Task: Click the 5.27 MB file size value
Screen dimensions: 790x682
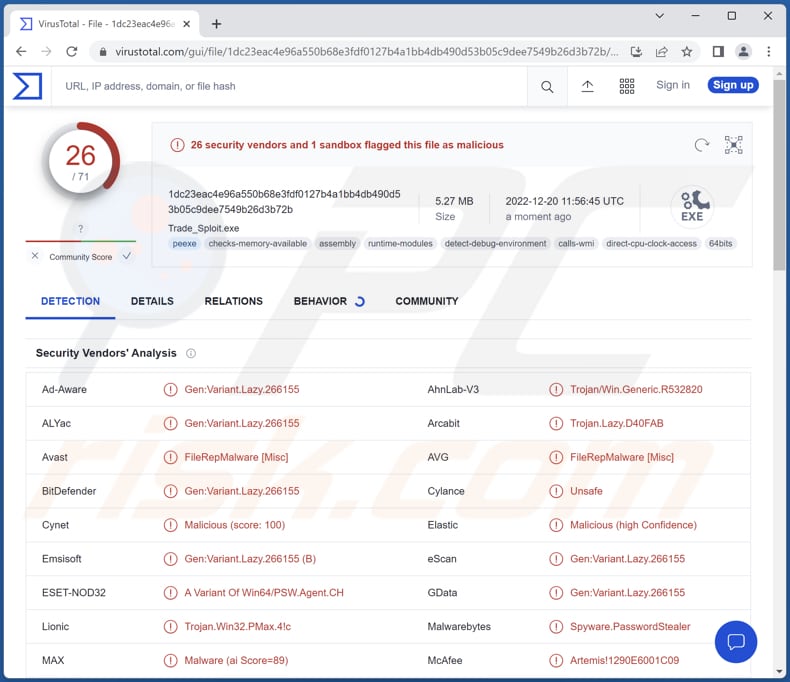Action: coord(454,201)
